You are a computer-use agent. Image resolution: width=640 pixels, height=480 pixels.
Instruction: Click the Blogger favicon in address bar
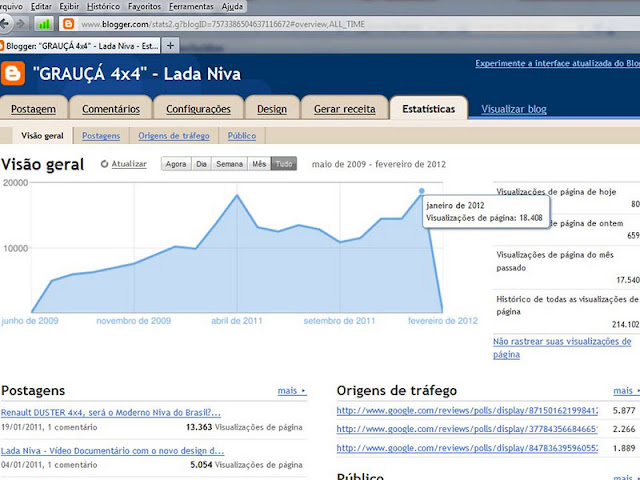69,24
